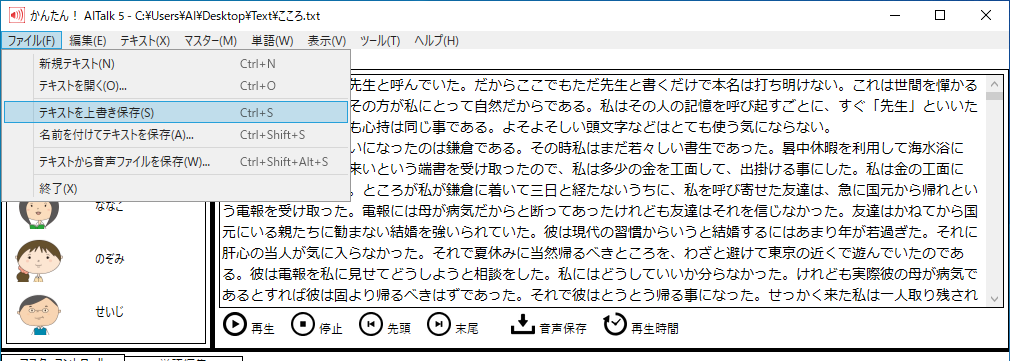Click the text editor scrollbar down arrow
This screenshot has width=1010, height=361.
[994, 299]
